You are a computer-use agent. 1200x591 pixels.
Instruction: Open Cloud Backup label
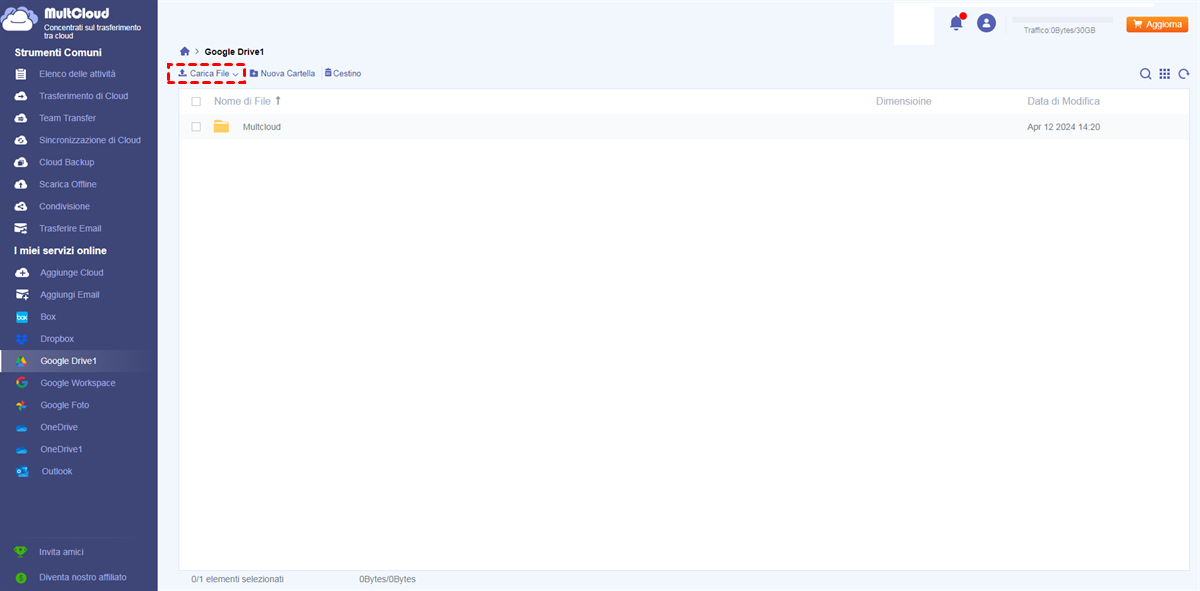pos(66,162)
